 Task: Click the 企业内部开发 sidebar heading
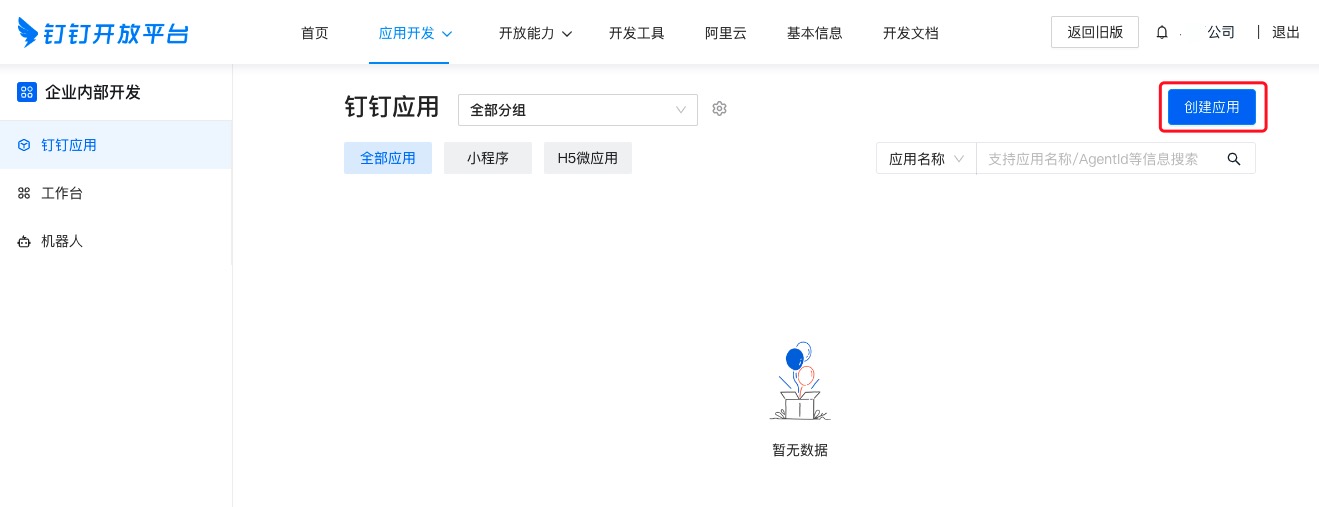click(93, 92)
